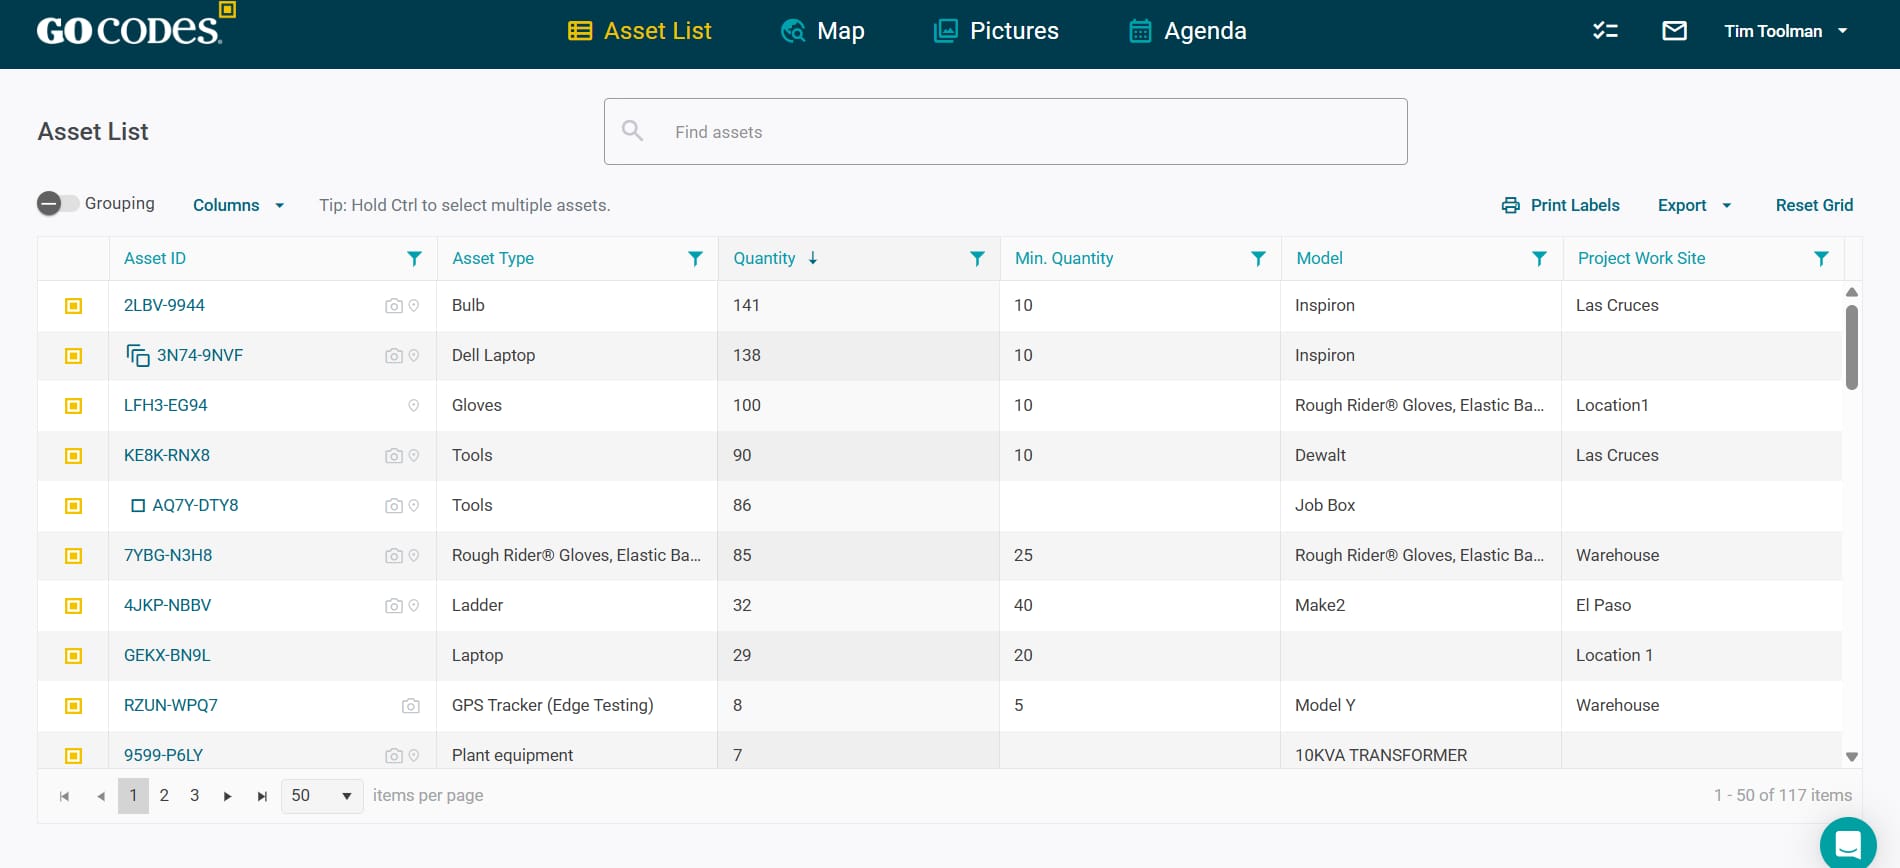Click the camera icon for RZUN-WPQ7
This screenshot has height=868, width=1900.
click(410, 706)
